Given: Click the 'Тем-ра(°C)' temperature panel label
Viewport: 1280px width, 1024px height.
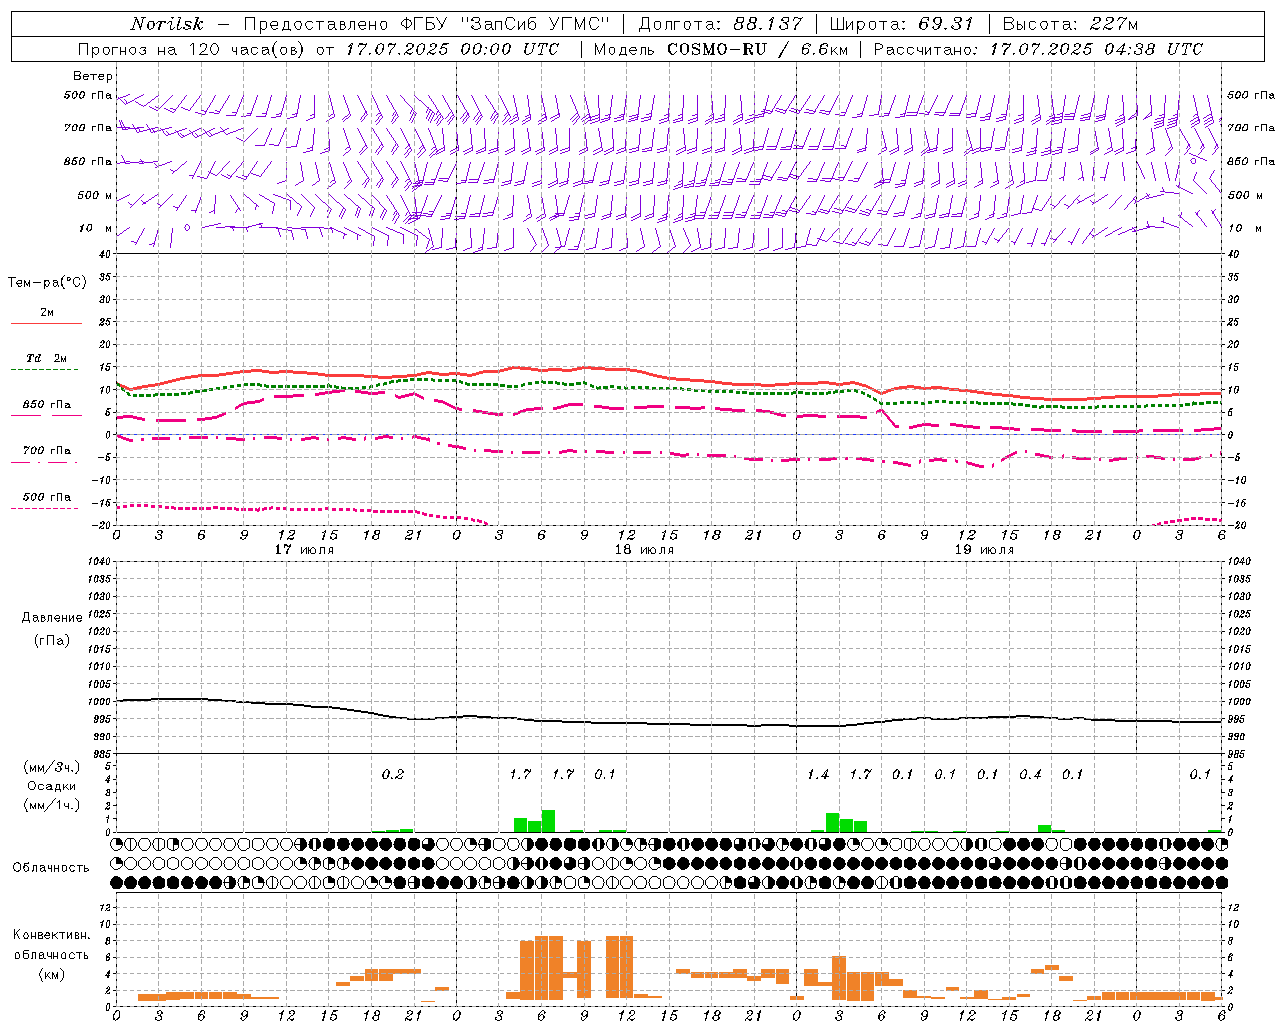Looking at the screenshot, I should (47, 283).
